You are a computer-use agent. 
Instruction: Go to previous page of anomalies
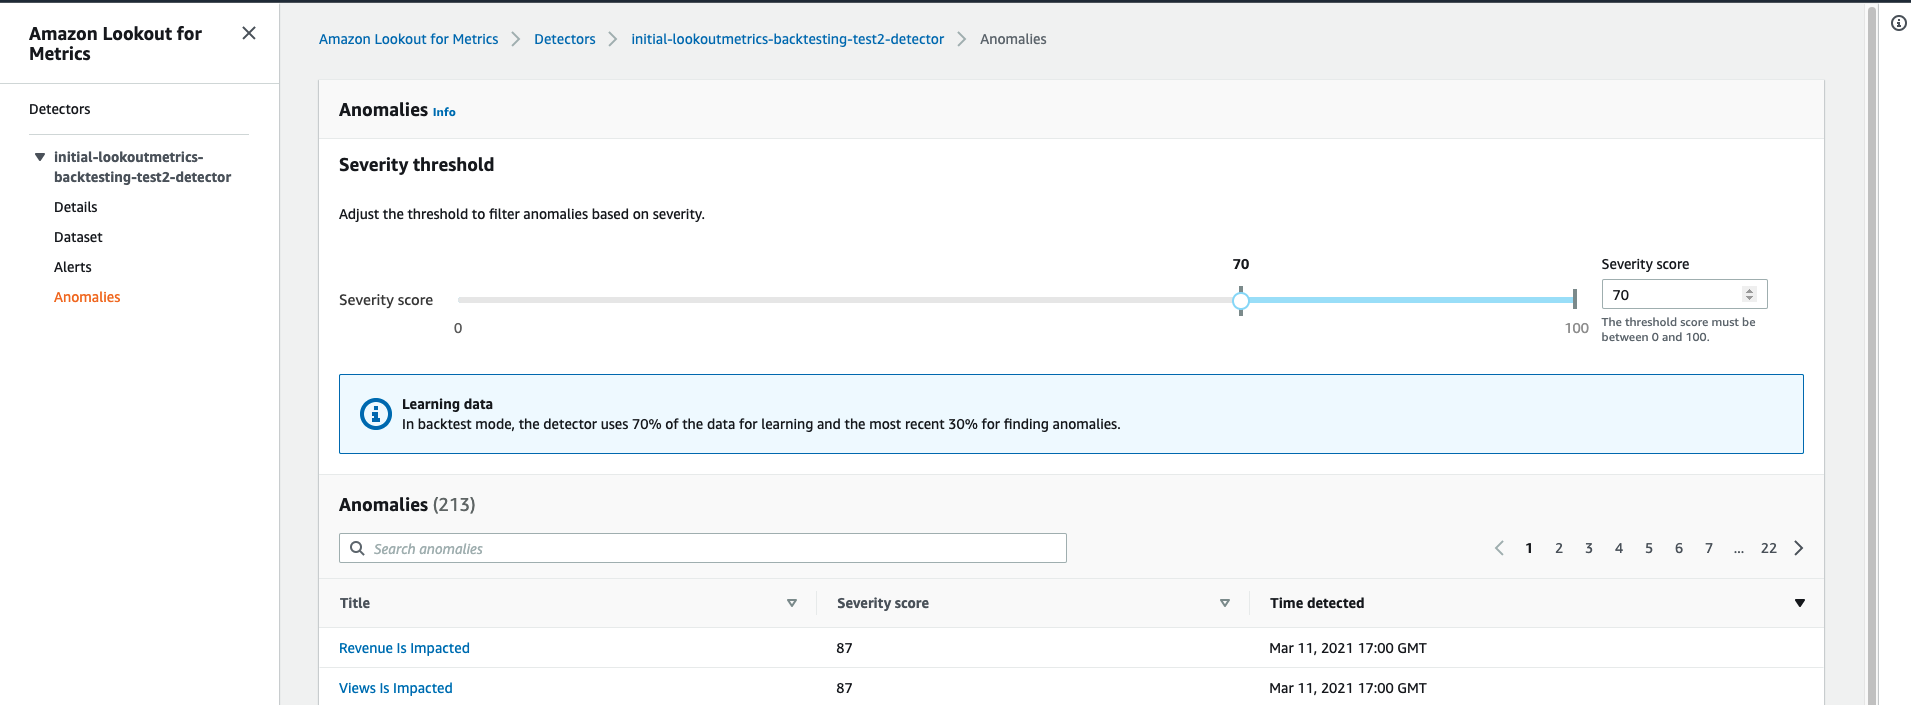(1499, 548)
